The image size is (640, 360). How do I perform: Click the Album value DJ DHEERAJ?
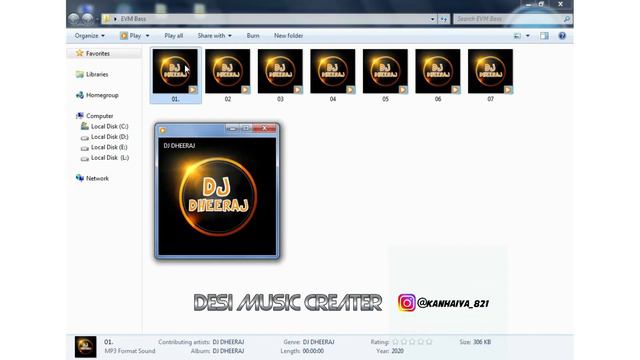[x=228, y=351]
